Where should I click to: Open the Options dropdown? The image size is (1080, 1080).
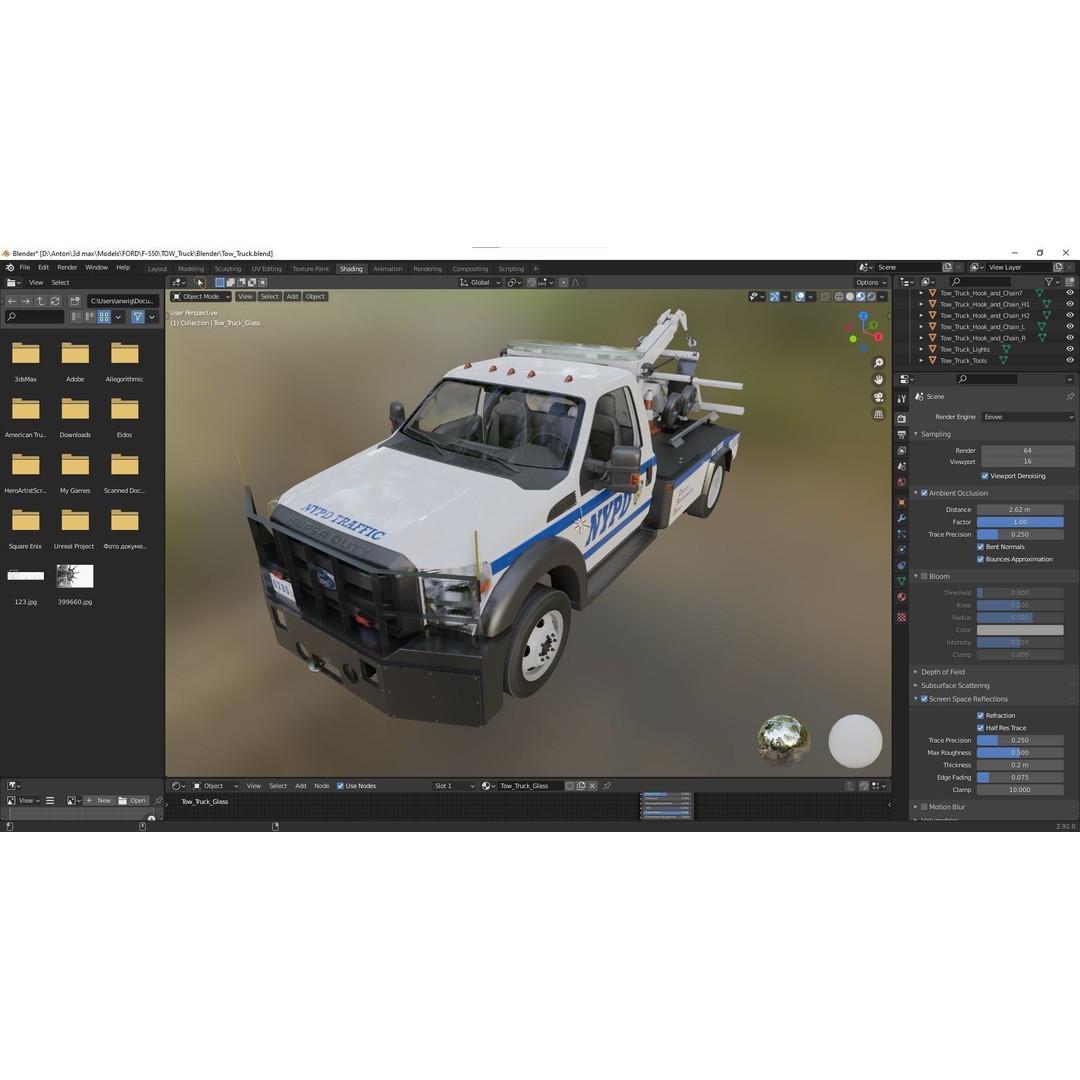pos(871,282)
